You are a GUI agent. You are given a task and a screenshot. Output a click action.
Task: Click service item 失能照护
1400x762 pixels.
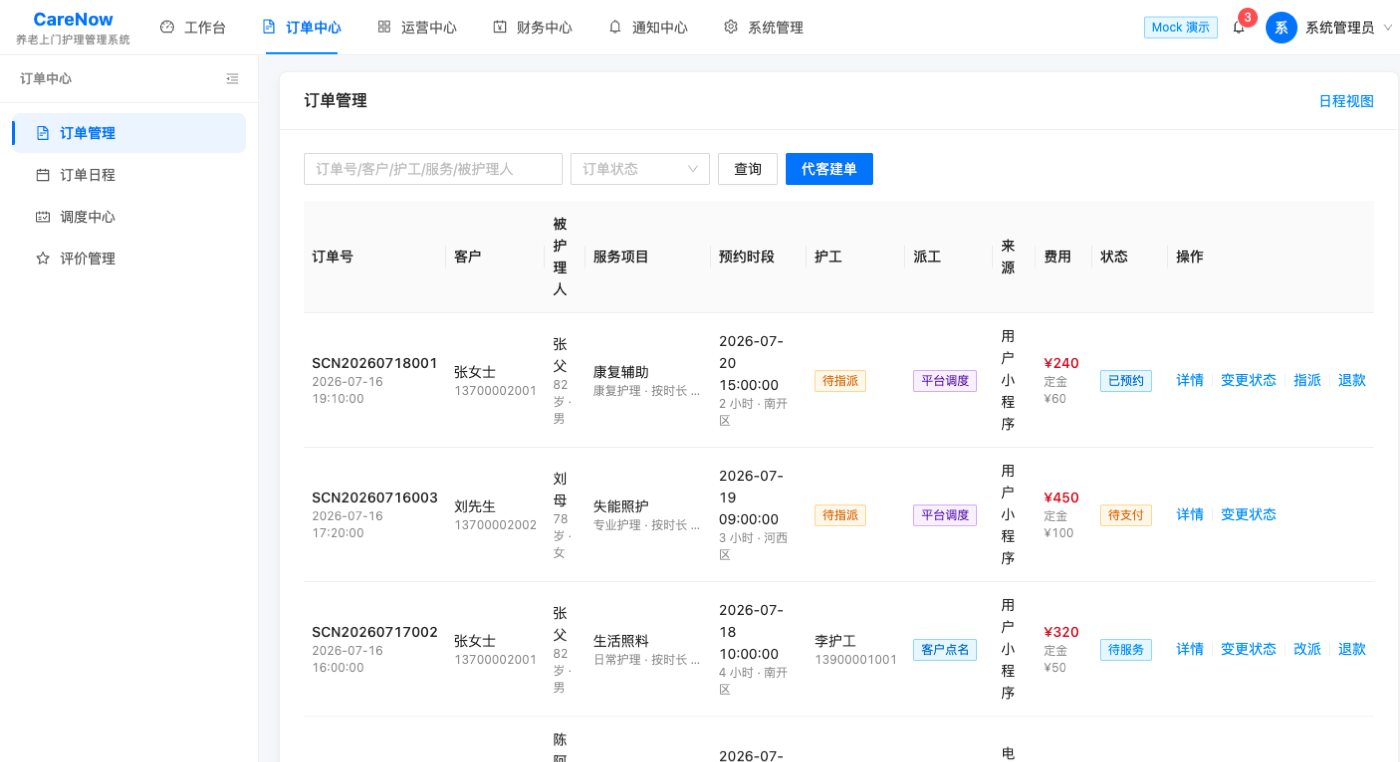click(x=621, y=506)
